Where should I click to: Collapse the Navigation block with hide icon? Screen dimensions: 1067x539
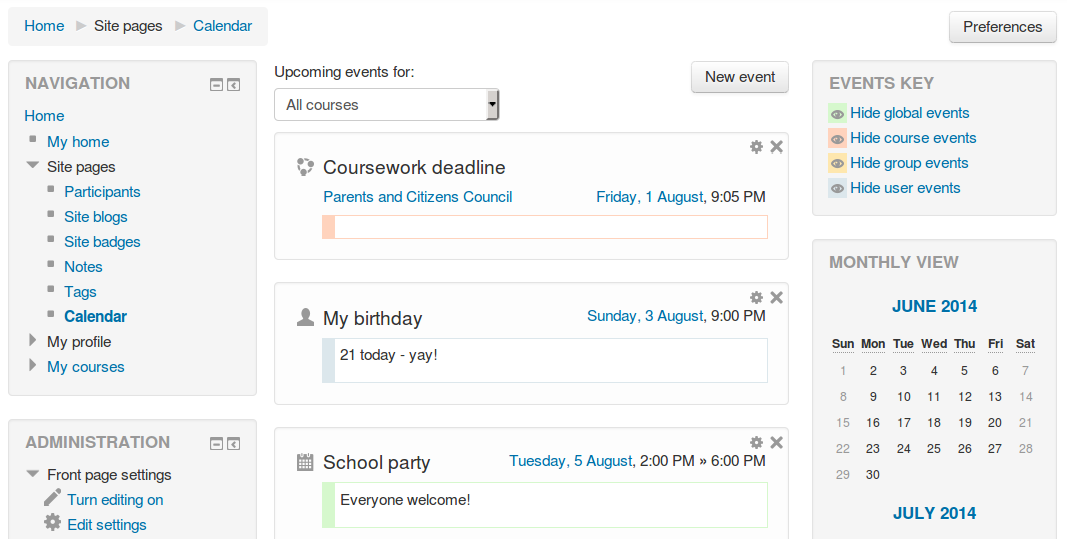point(216,85)
